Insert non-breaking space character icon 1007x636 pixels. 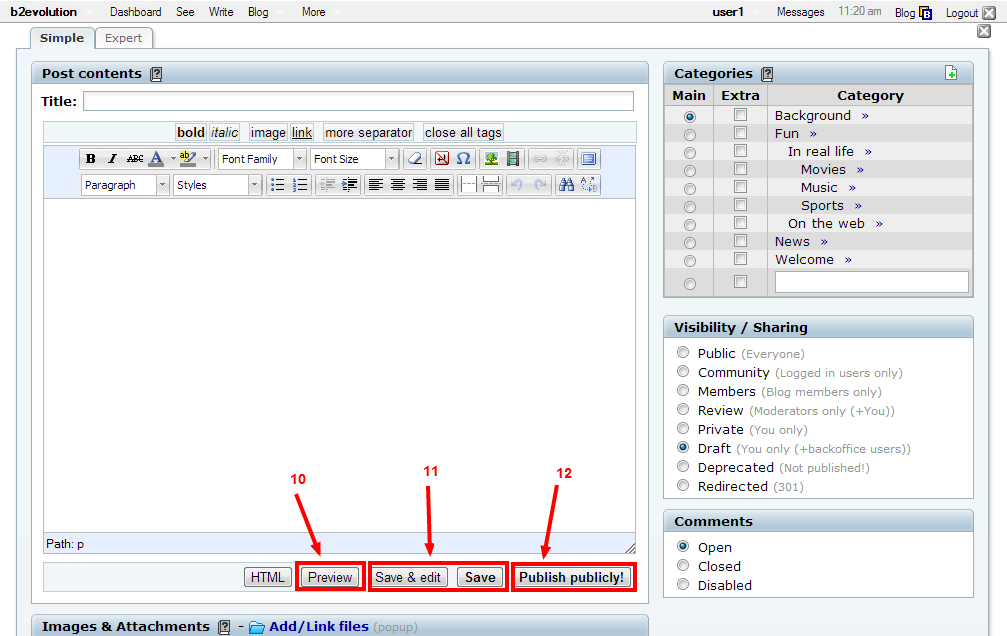coord(442,159)
